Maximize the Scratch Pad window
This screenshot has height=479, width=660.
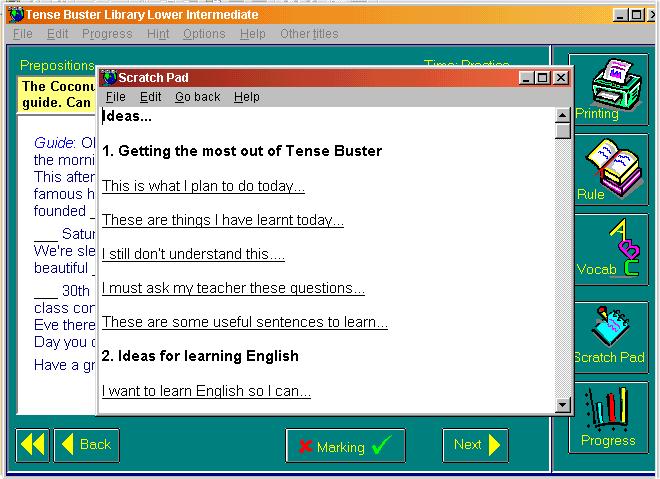pos(543,78)
